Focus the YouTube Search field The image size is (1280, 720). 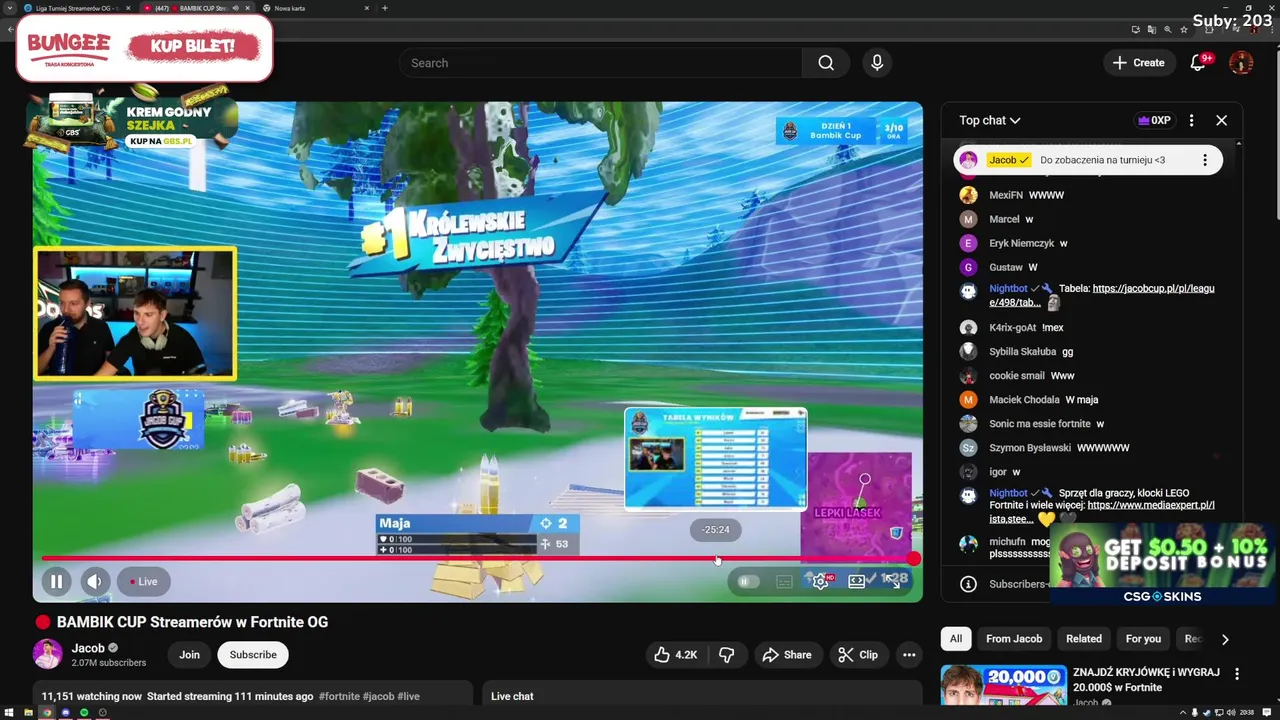pos(600,63)
